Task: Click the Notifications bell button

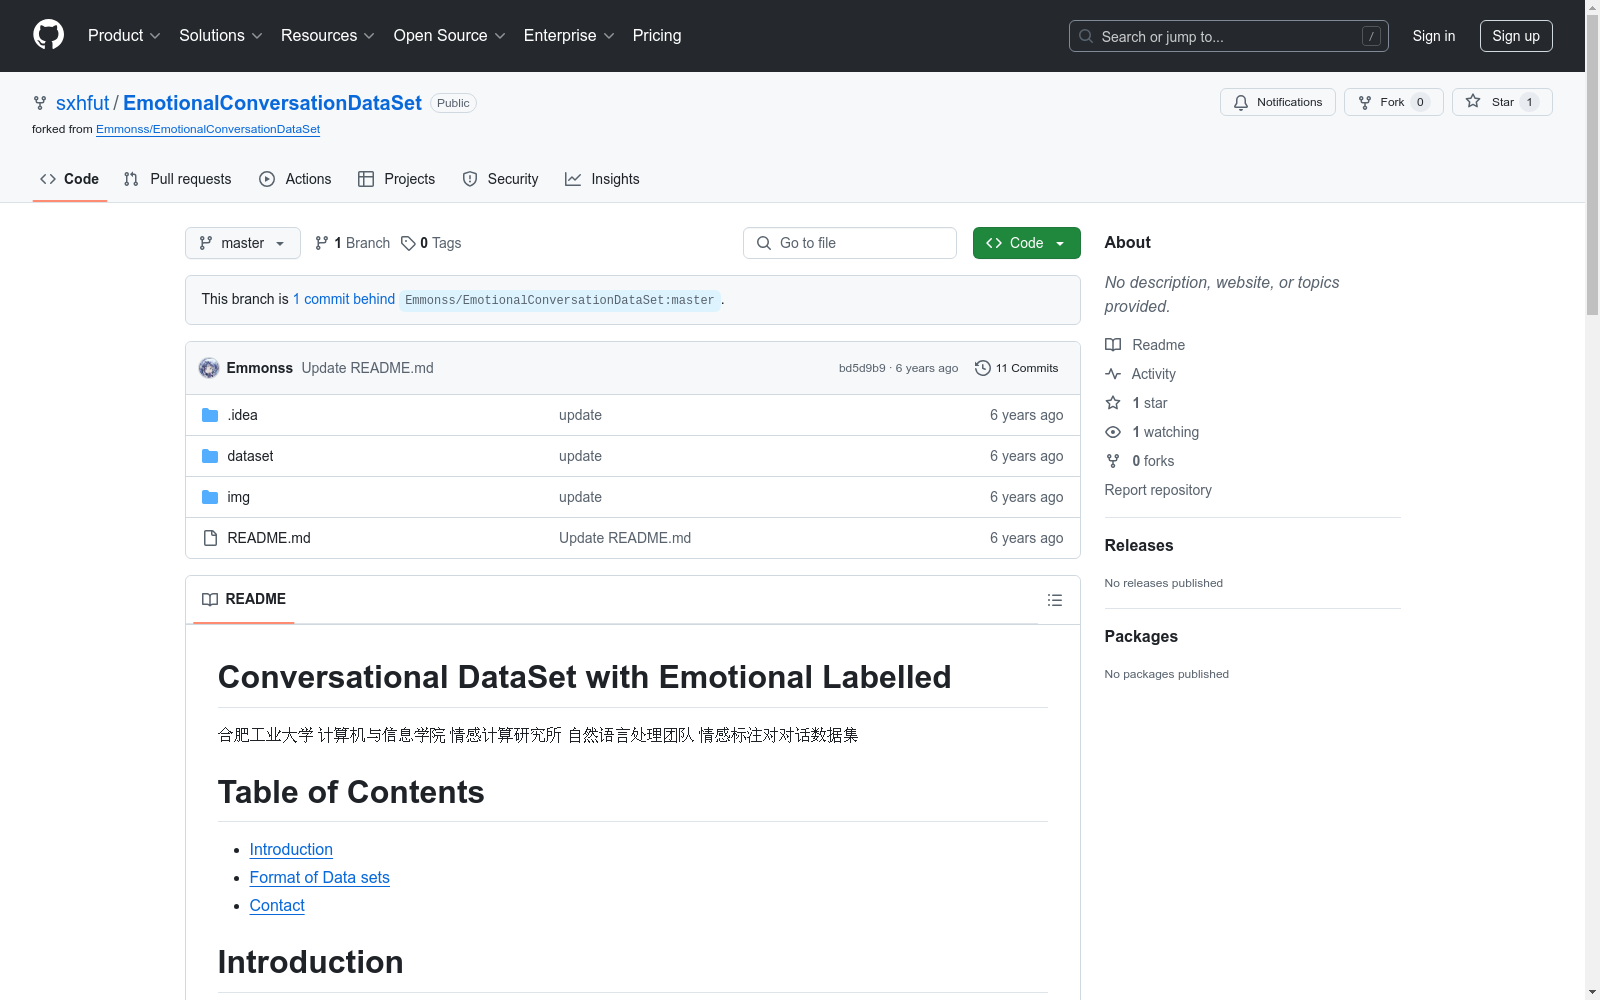Action: [x=1277, y=102]
